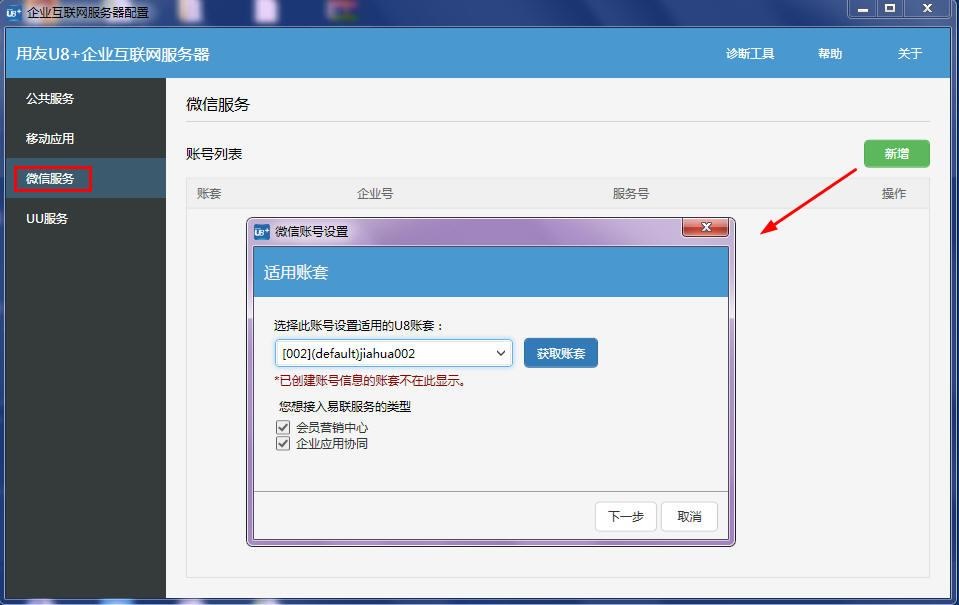Open 诊断工具 in the header

tap(750, 54)
